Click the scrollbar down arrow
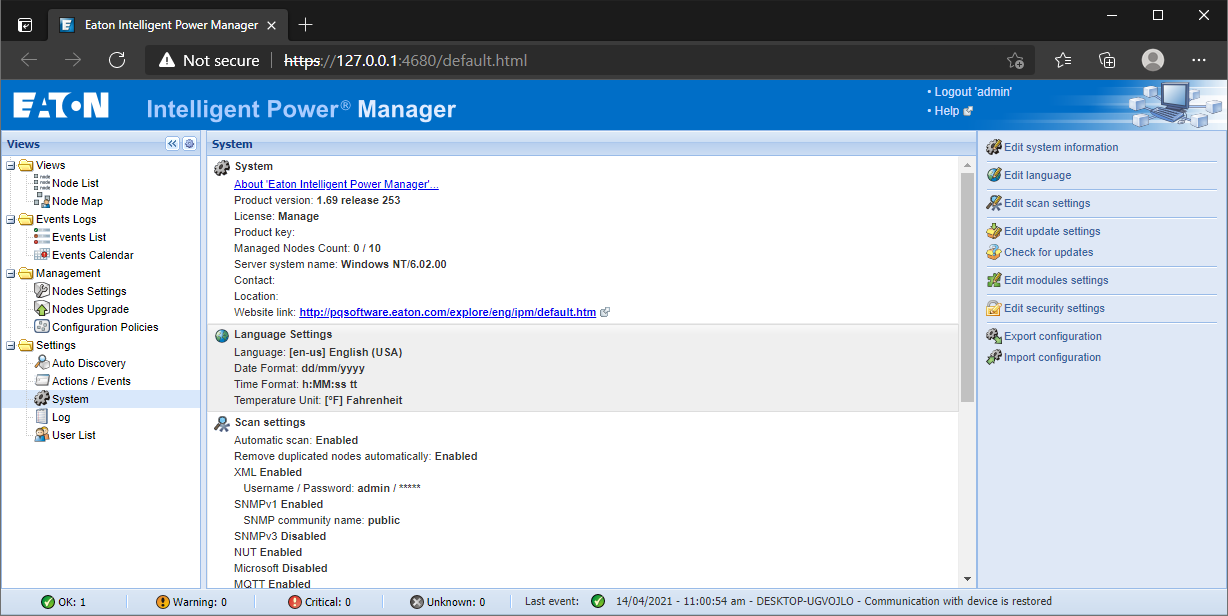1228x616 pixels. coord(967,578)
